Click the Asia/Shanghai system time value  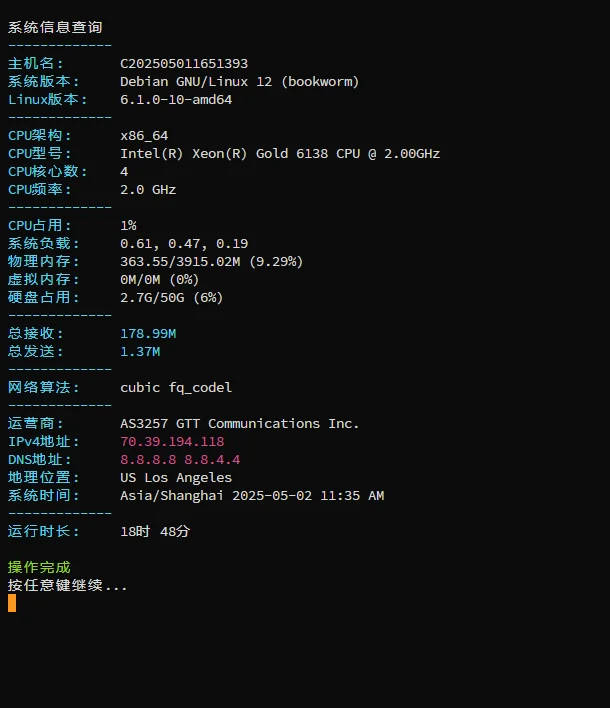coord(252,496)
